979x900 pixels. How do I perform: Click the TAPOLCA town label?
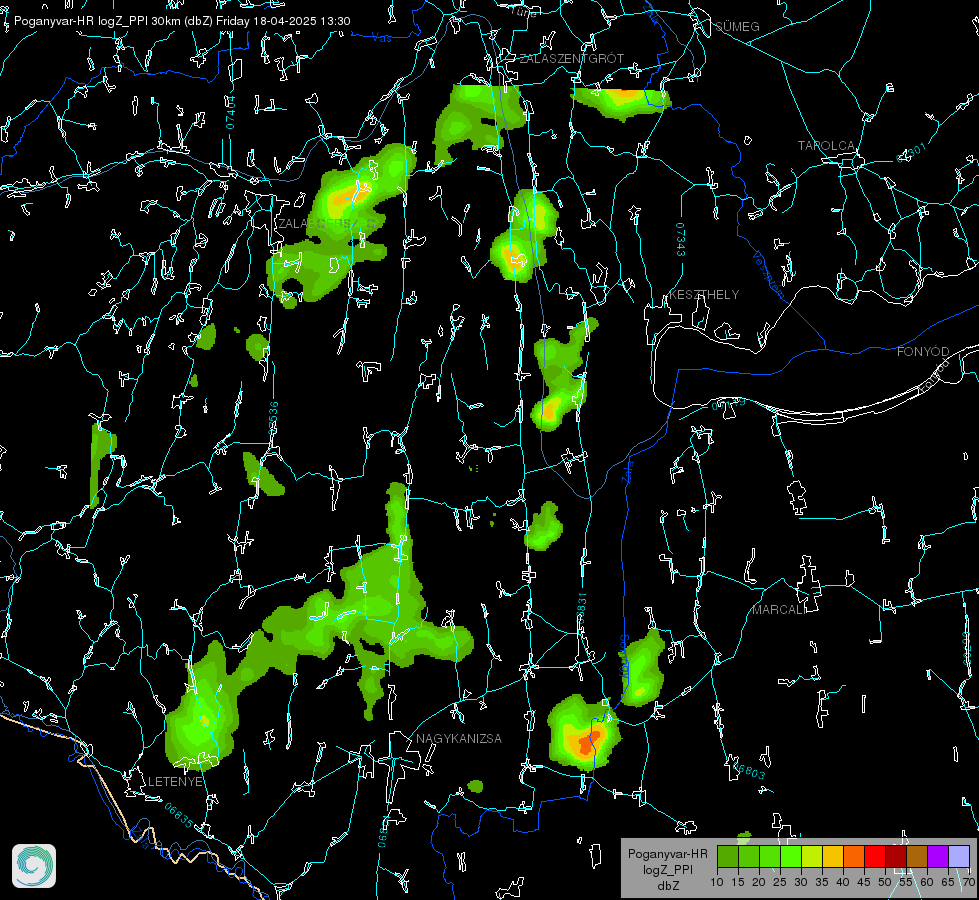tap(827, 145)
